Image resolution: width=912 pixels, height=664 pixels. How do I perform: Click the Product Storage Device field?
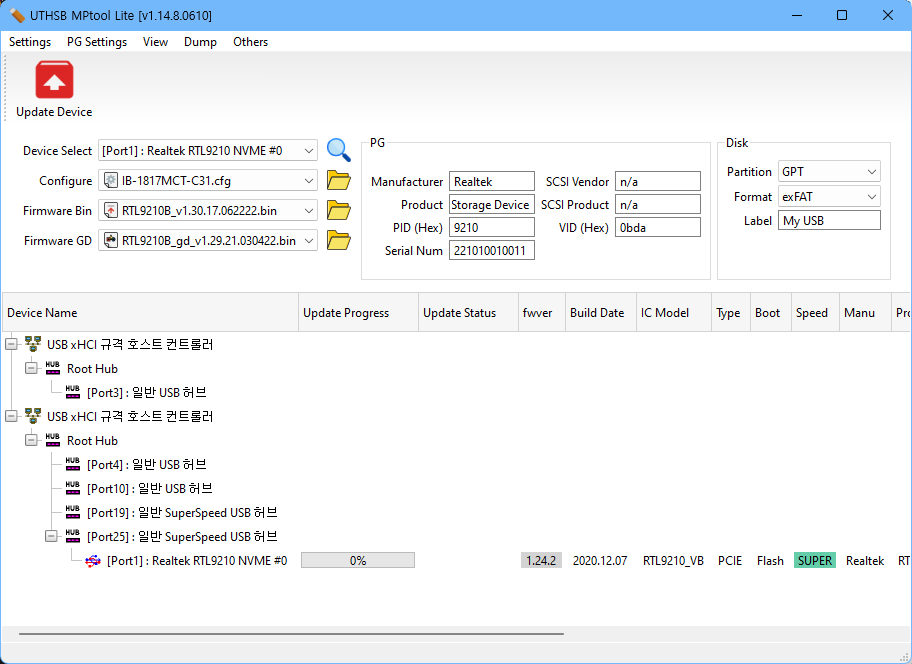pos(491,205)
